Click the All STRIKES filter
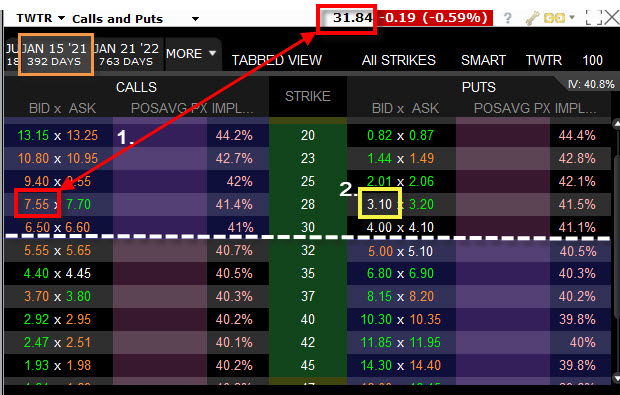Screen dimensions: 620x395 (x=399, y=60)
